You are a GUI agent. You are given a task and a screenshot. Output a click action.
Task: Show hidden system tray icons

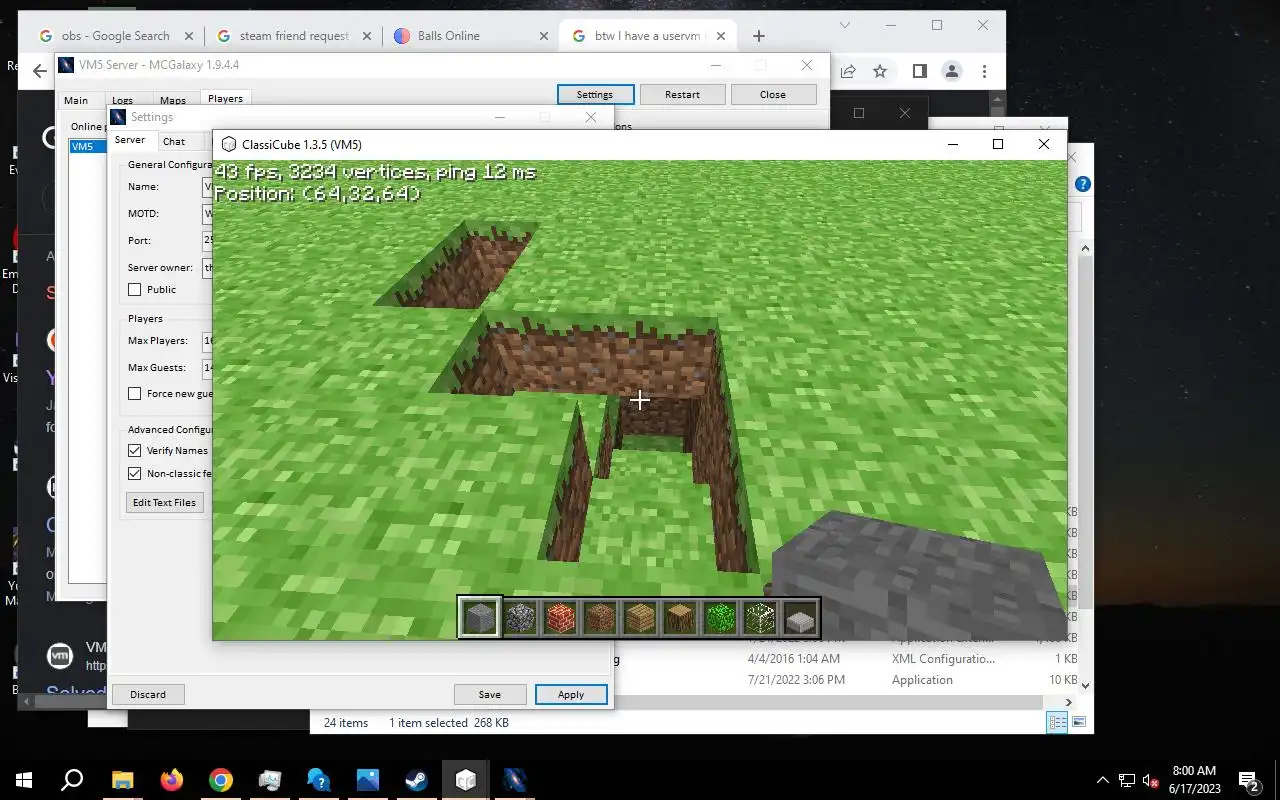point(1103,780)
